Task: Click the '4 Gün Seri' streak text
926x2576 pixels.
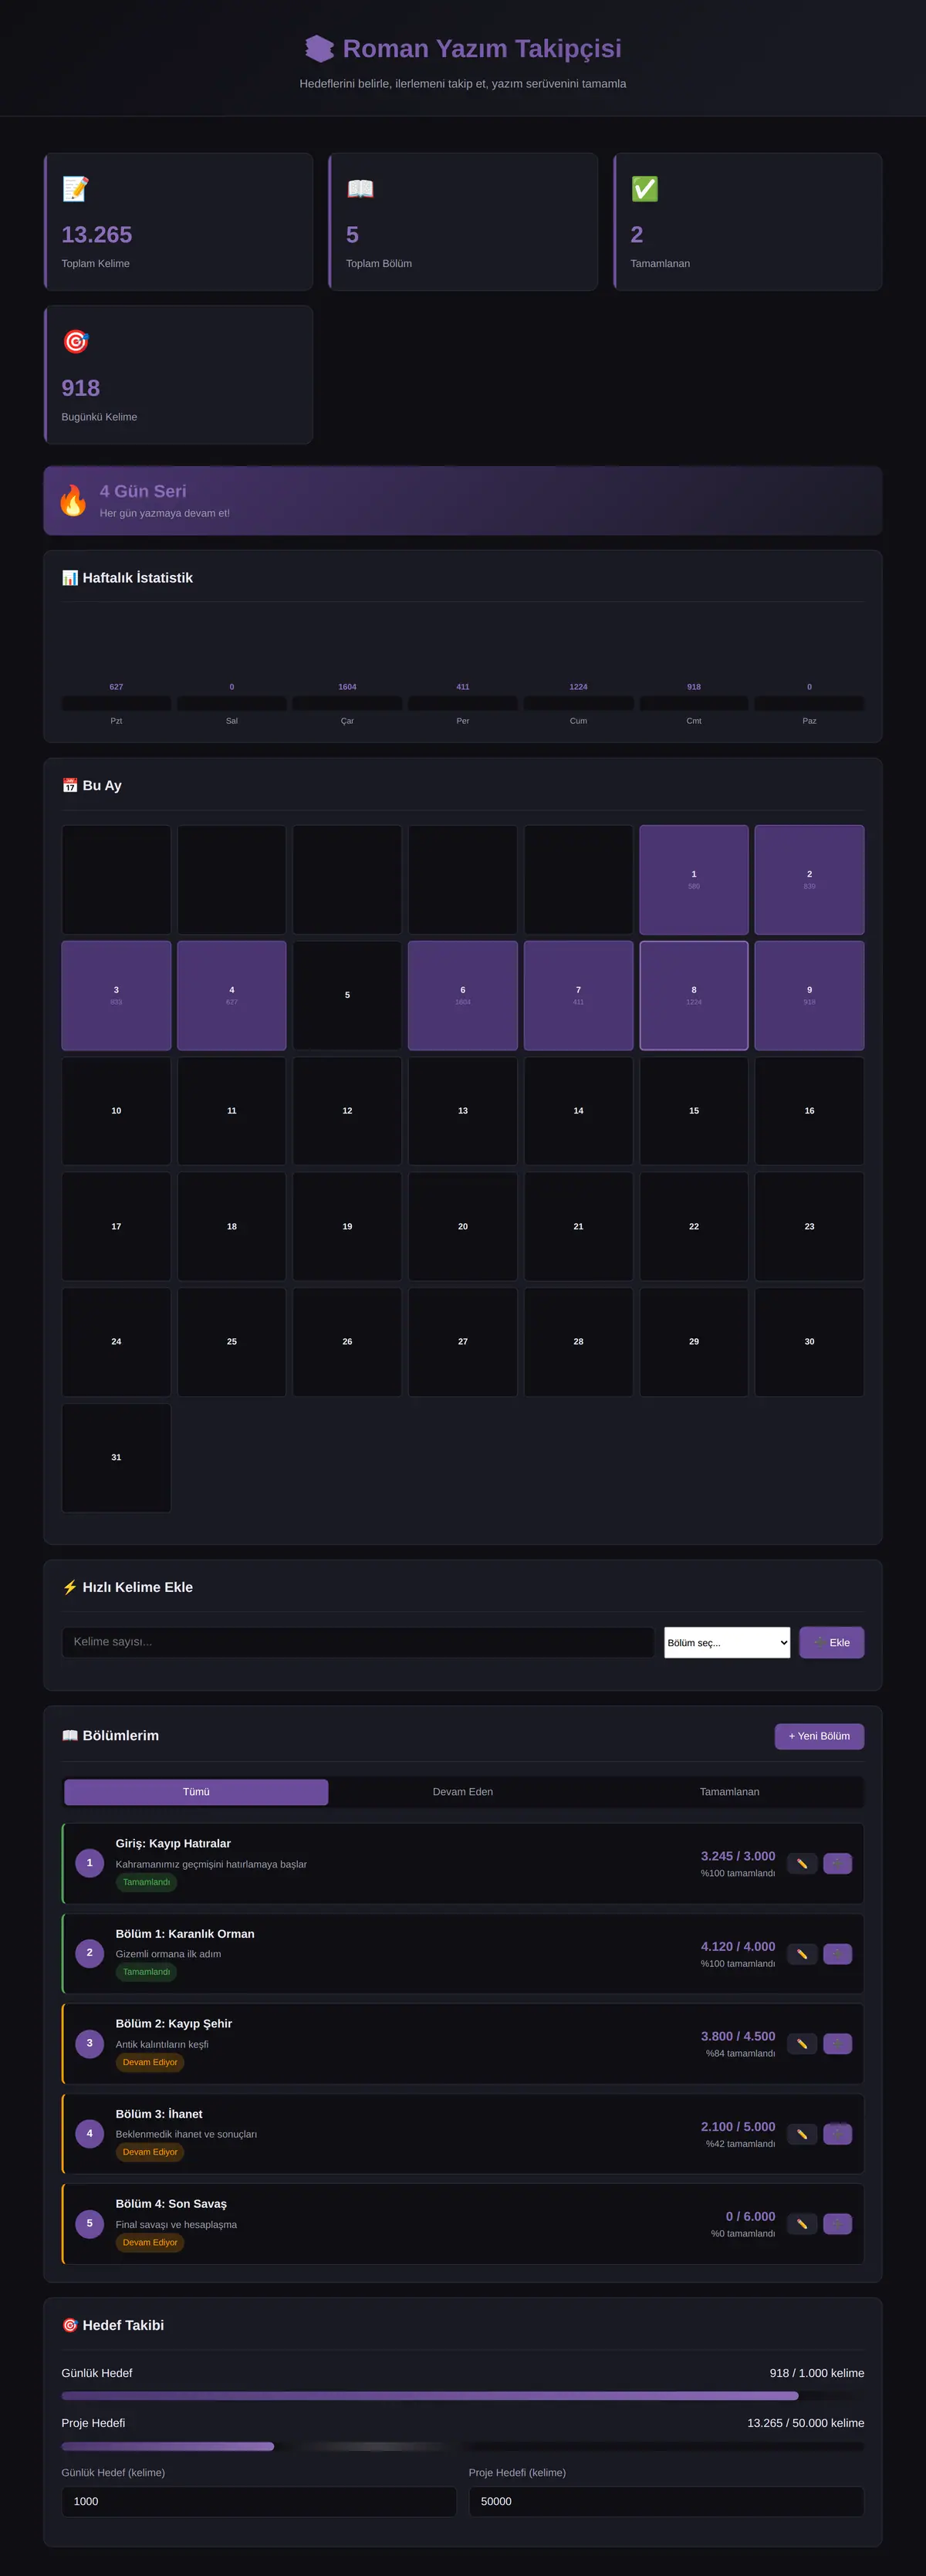Action: 143,491
